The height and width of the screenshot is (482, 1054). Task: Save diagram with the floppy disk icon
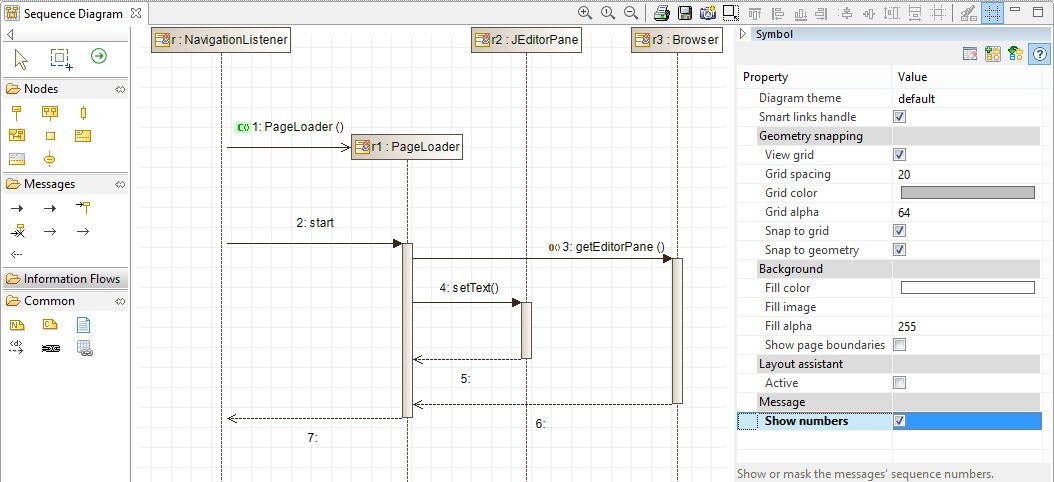[x=684, y=13]
